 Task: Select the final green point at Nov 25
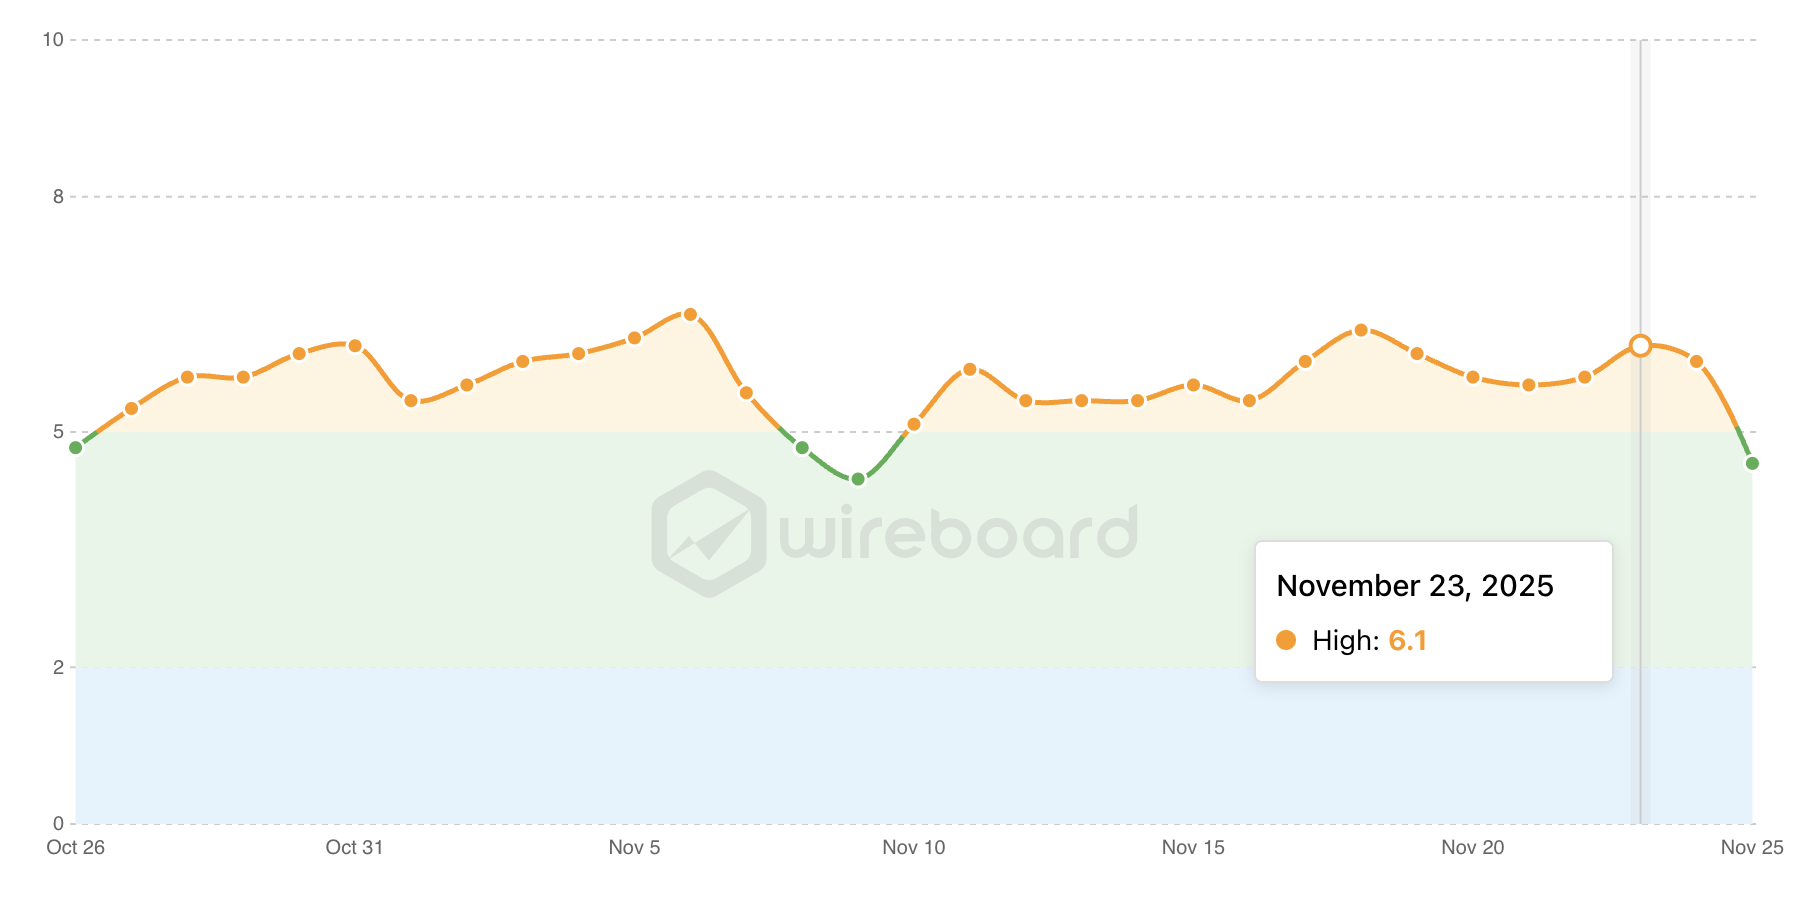pos(1752,463)
